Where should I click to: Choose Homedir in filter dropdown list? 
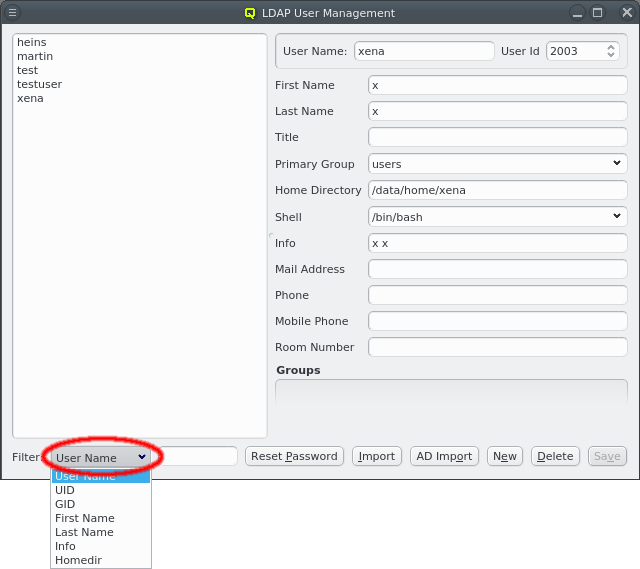[101, 560]
